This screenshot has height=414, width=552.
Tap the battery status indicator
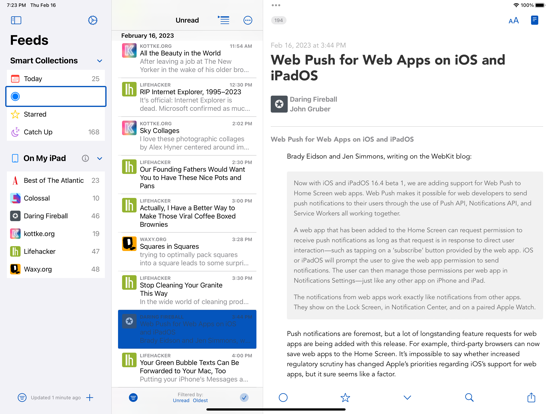pos(540,5)
